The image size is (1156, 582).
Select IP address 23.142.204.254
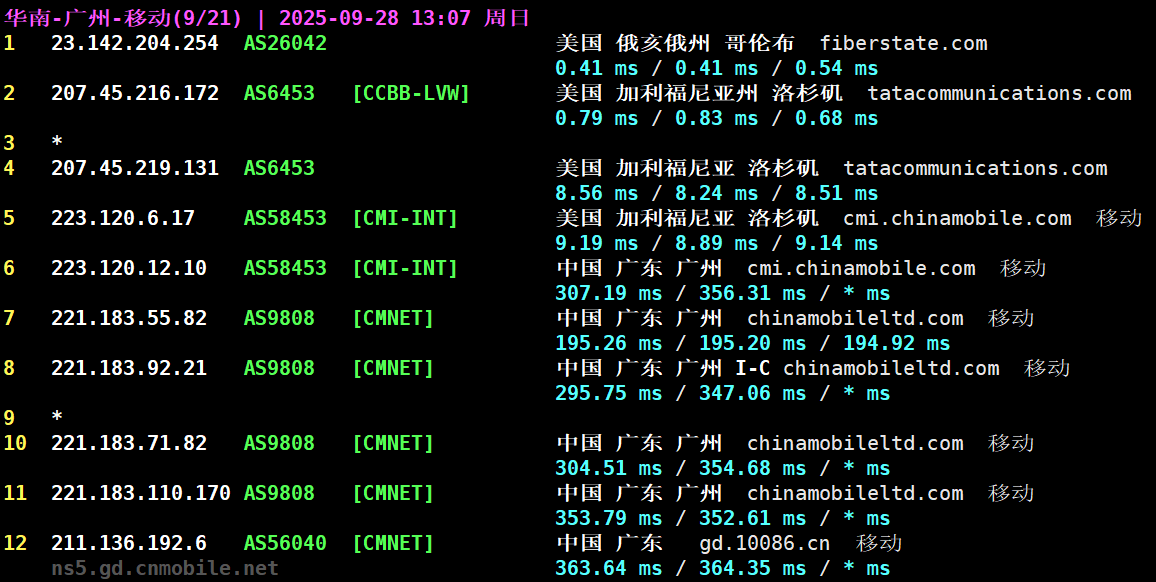135,43
